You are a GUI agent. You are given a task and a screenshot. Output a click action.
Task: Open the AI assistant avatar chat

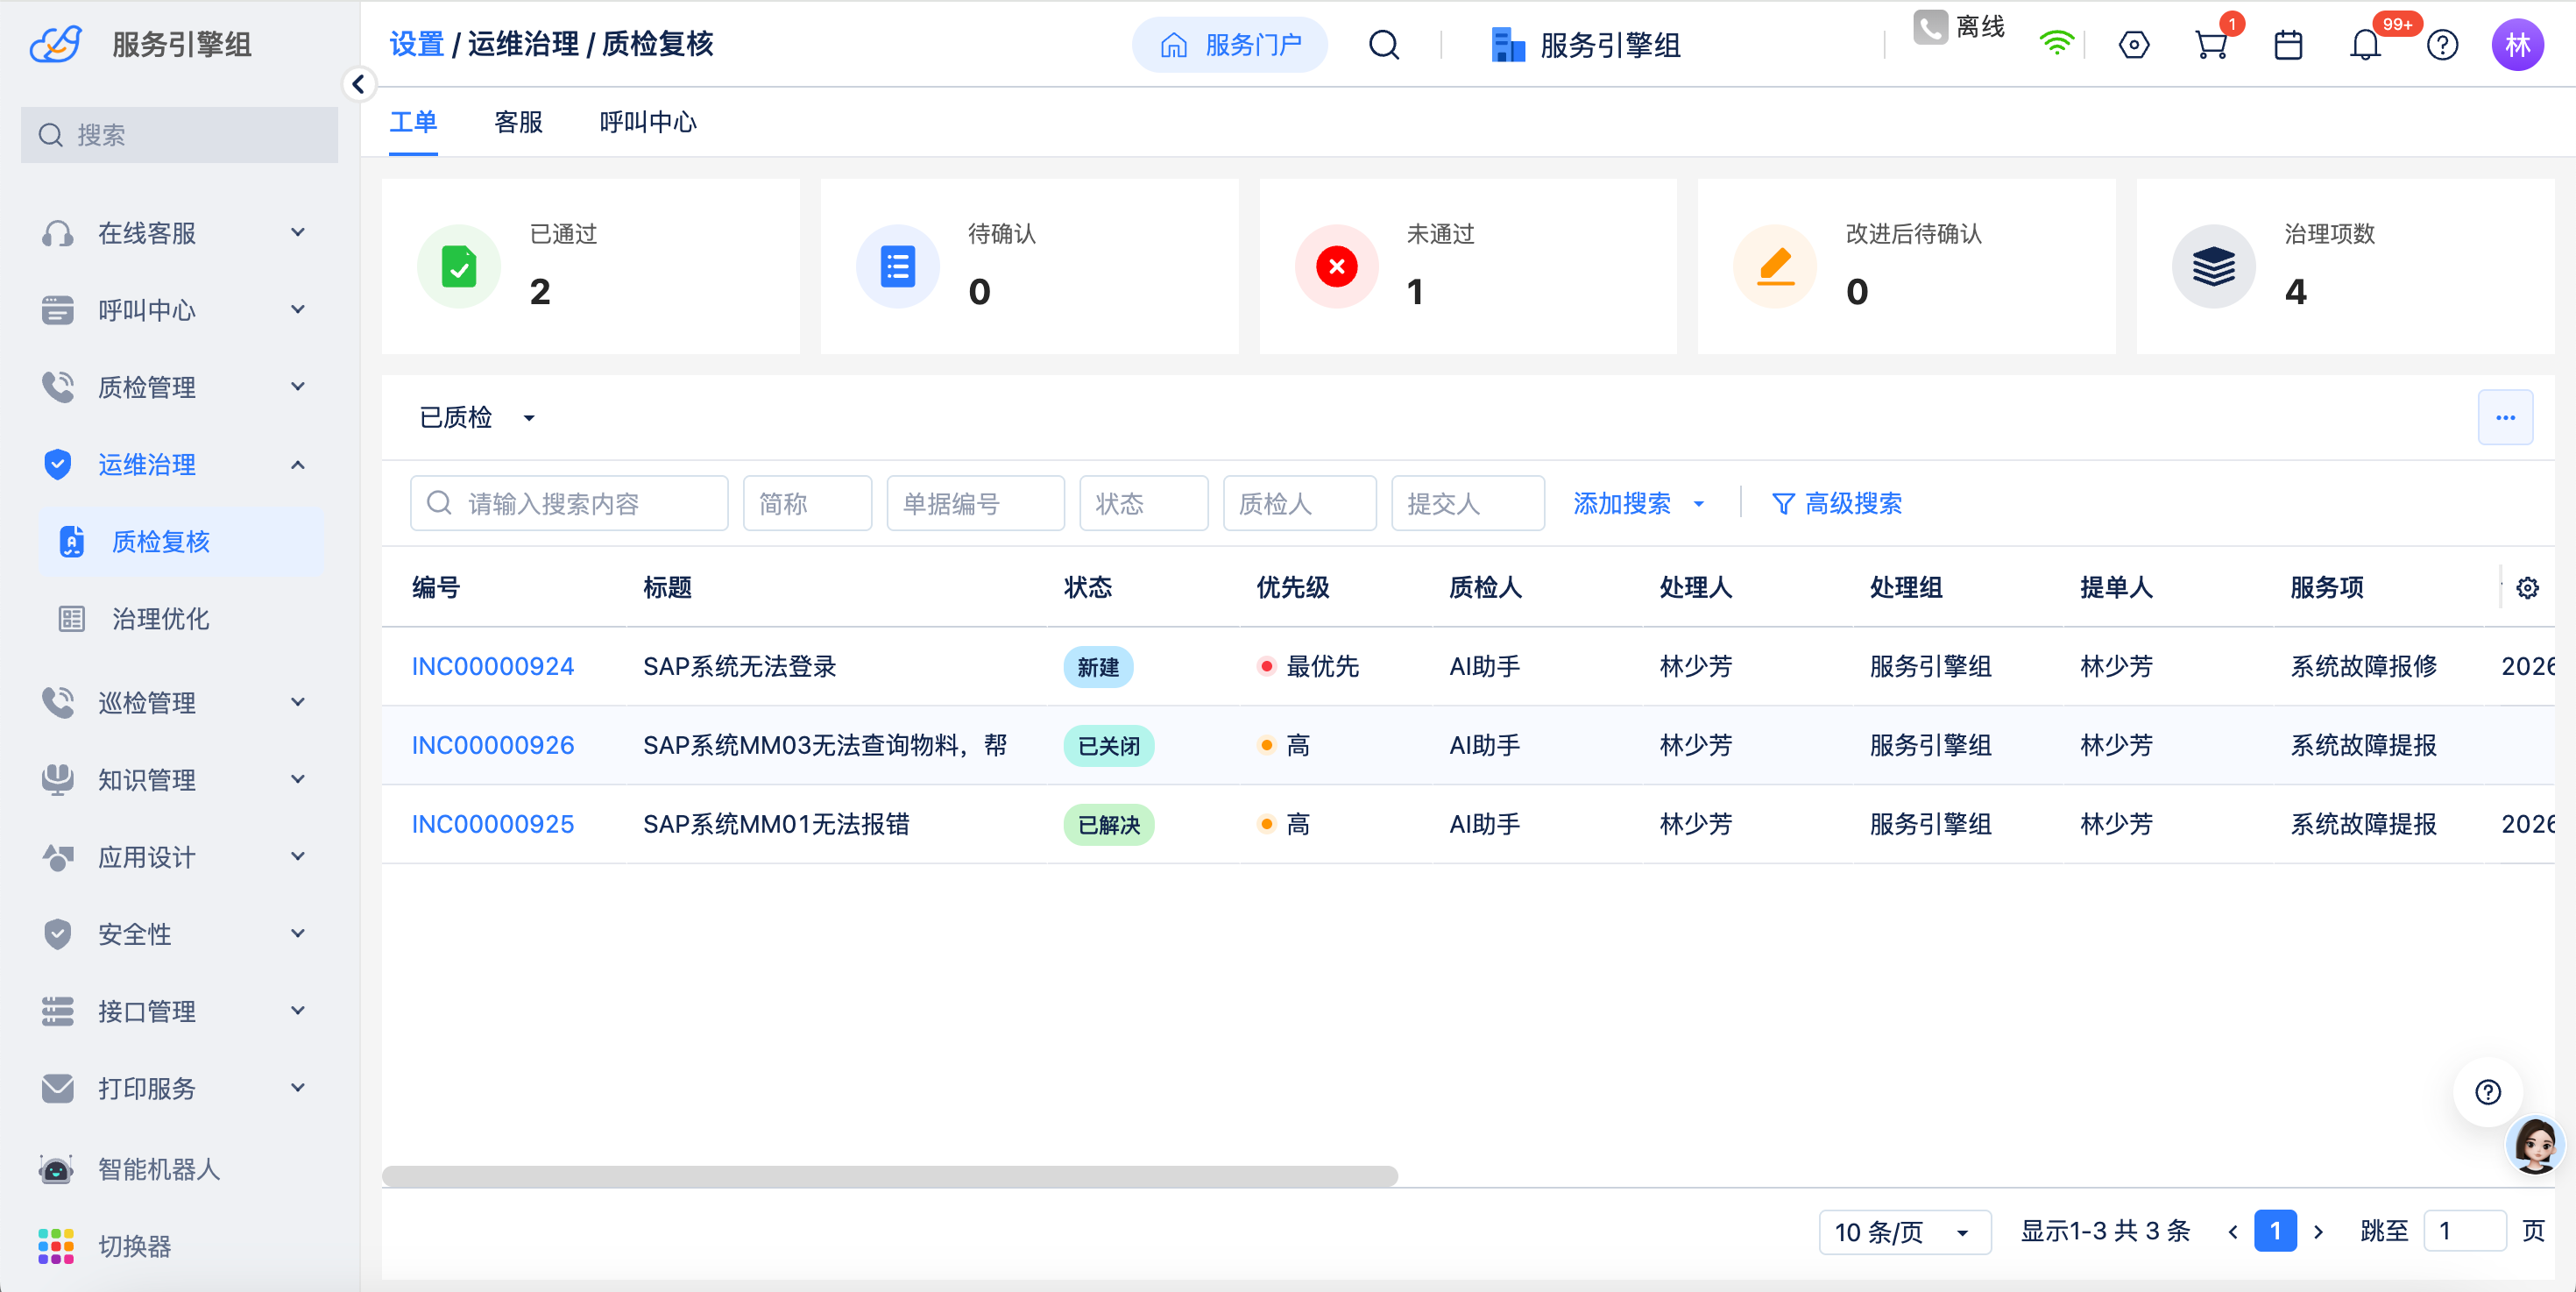pos(2535,1146)
